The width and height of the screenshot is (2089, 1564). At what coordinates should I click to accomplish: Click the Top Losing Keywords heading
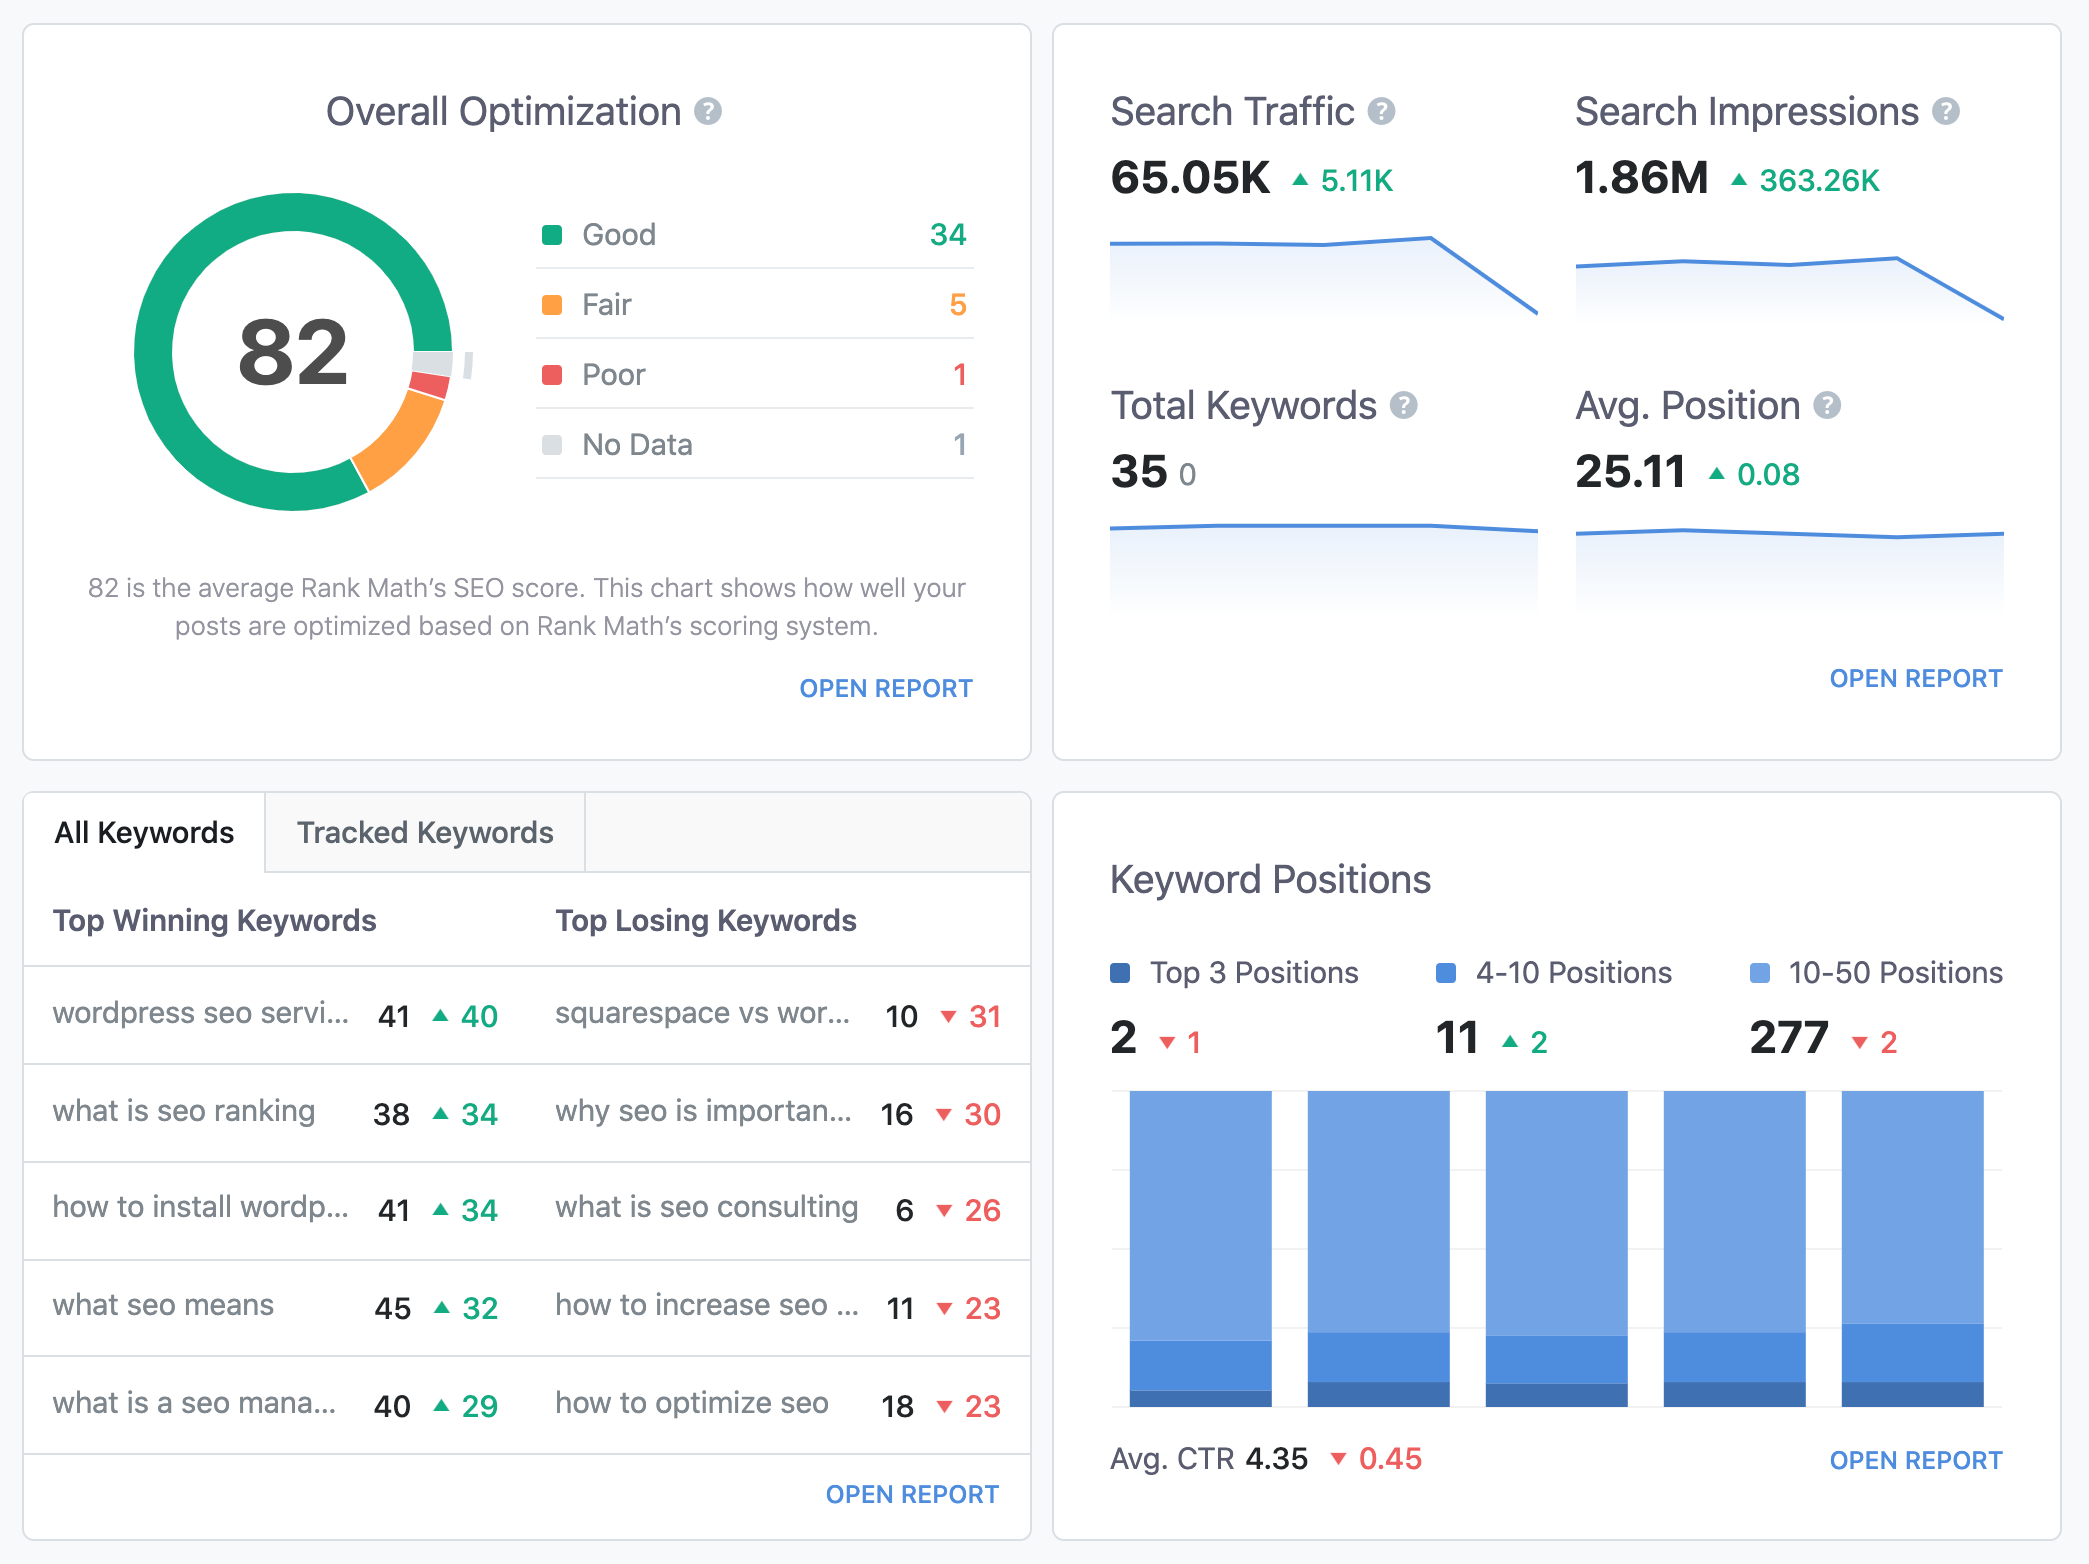click(x=706, y=921)
